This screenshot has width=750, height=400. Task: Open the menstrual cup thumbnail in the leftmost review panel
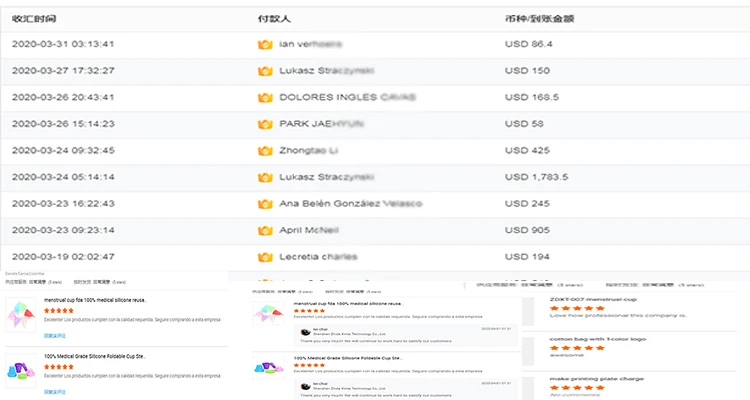tap(20, 315)
